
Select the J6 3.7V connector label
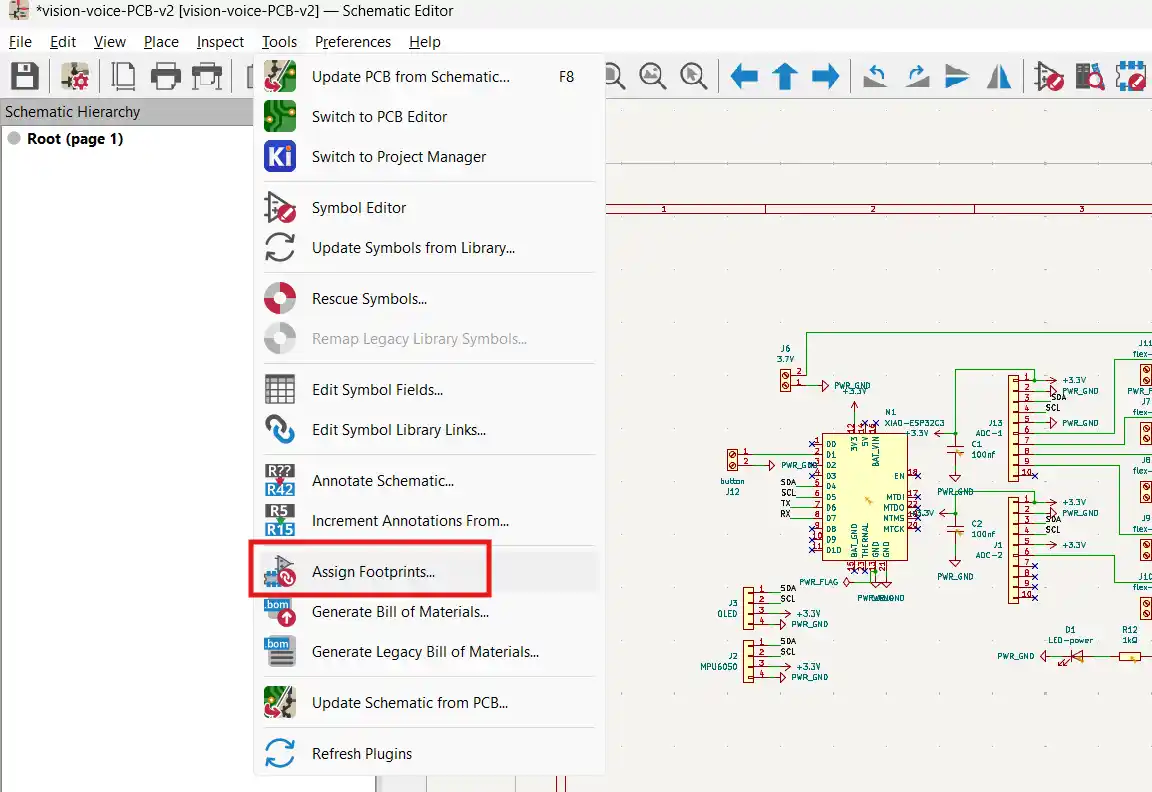[x=785, y=353]
